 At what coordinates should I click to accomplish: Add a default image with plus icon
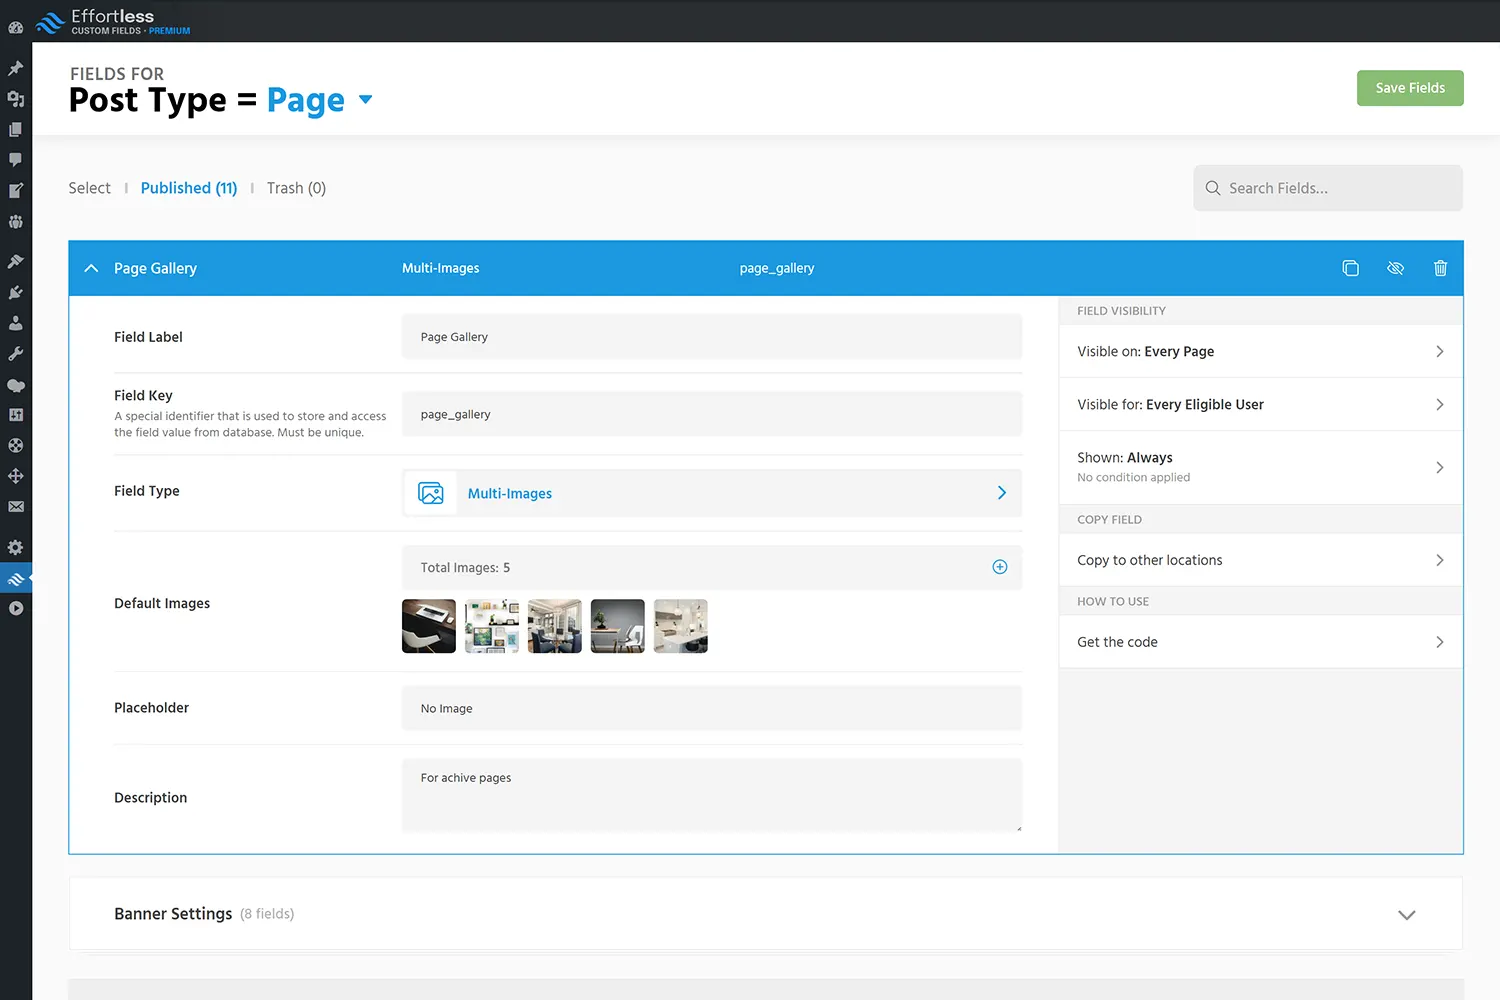(x=999, y=567)
